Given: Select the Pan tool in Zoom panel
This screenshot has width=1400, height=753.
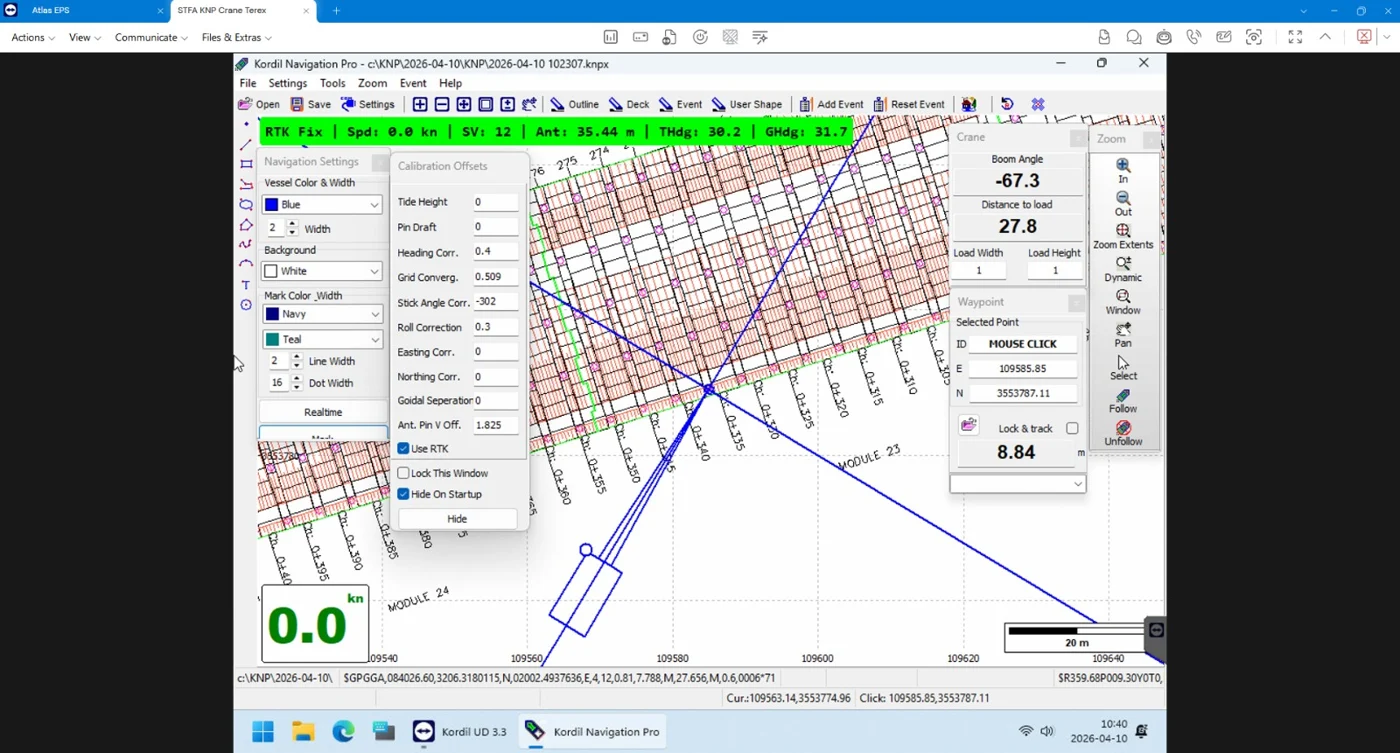Looking at the screenshot, I should tap(1123, 329).
